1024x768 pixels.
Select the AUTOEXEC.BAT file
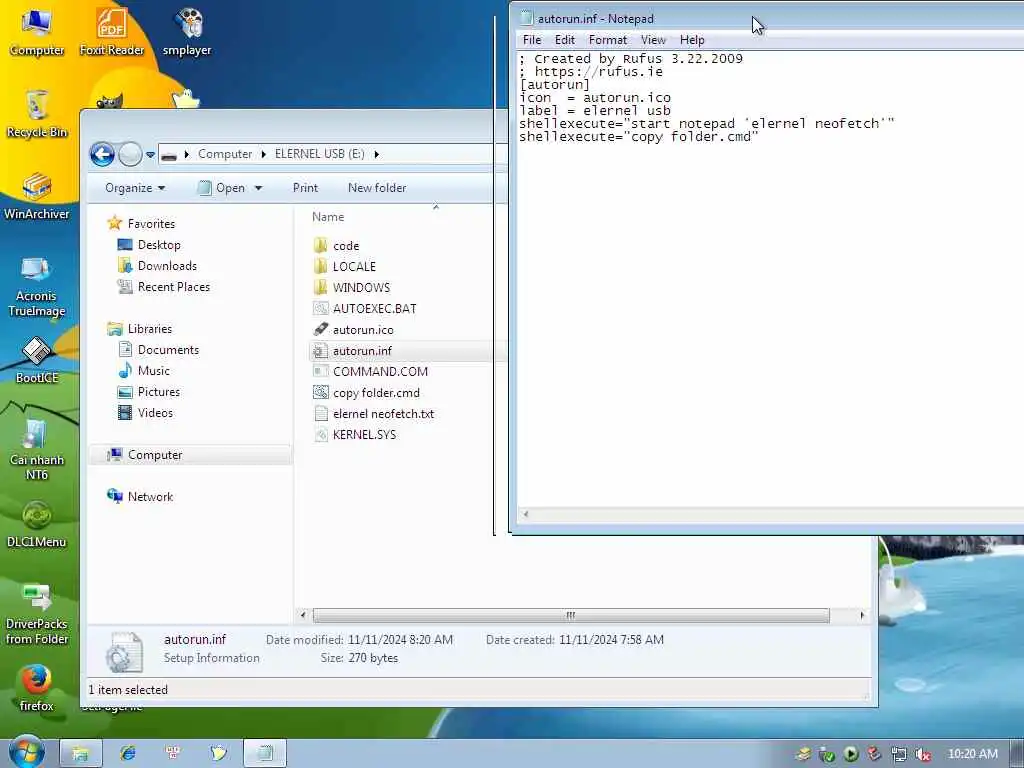[374, 308]
